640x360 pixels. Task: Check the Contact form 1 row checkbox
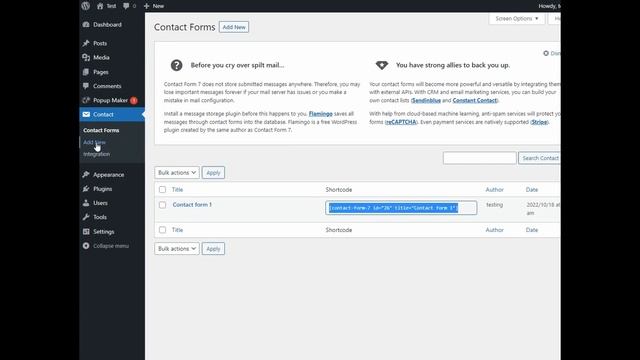tap(162, 205)
